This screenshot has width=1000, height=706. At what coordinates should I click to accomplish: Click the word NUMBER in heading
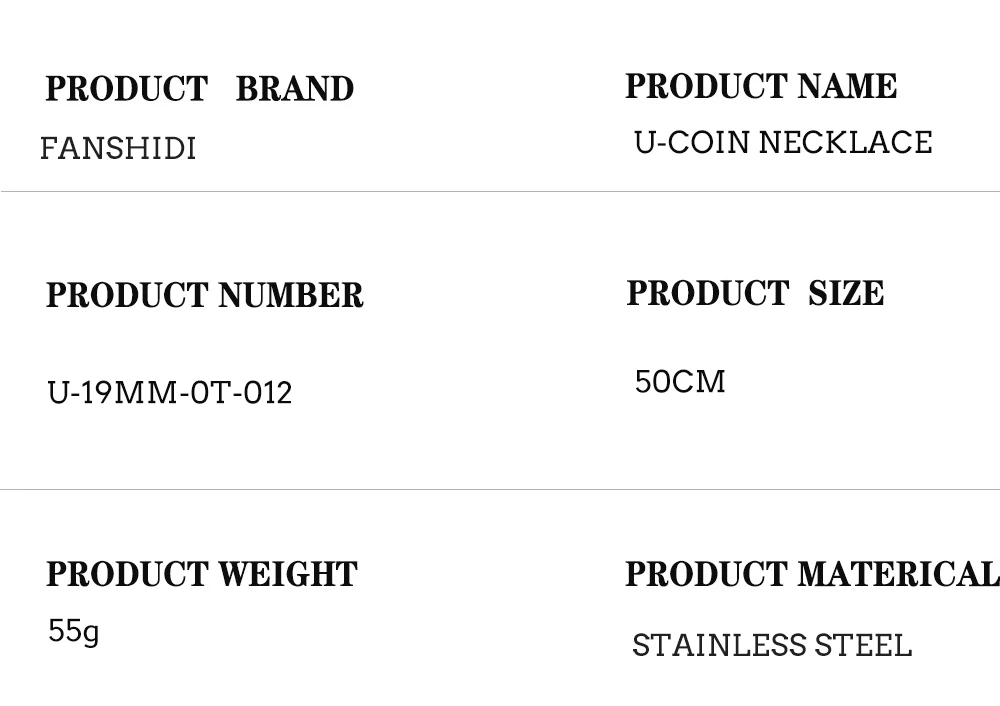290,296
